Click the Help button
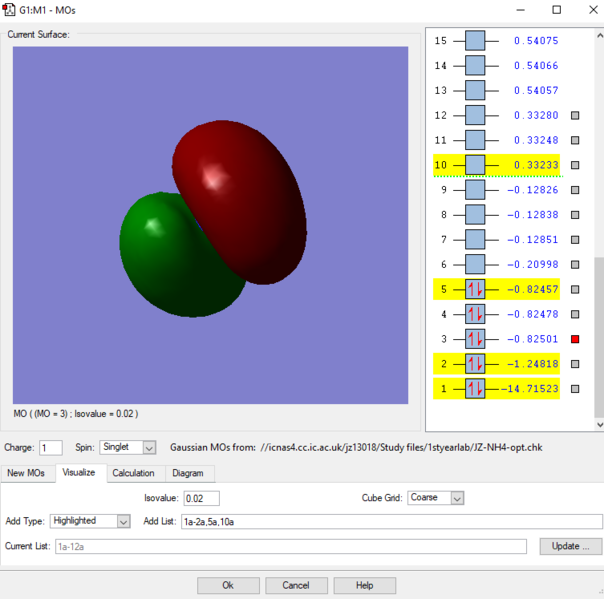This screenshot has width=604, height=599. point(364,586)
